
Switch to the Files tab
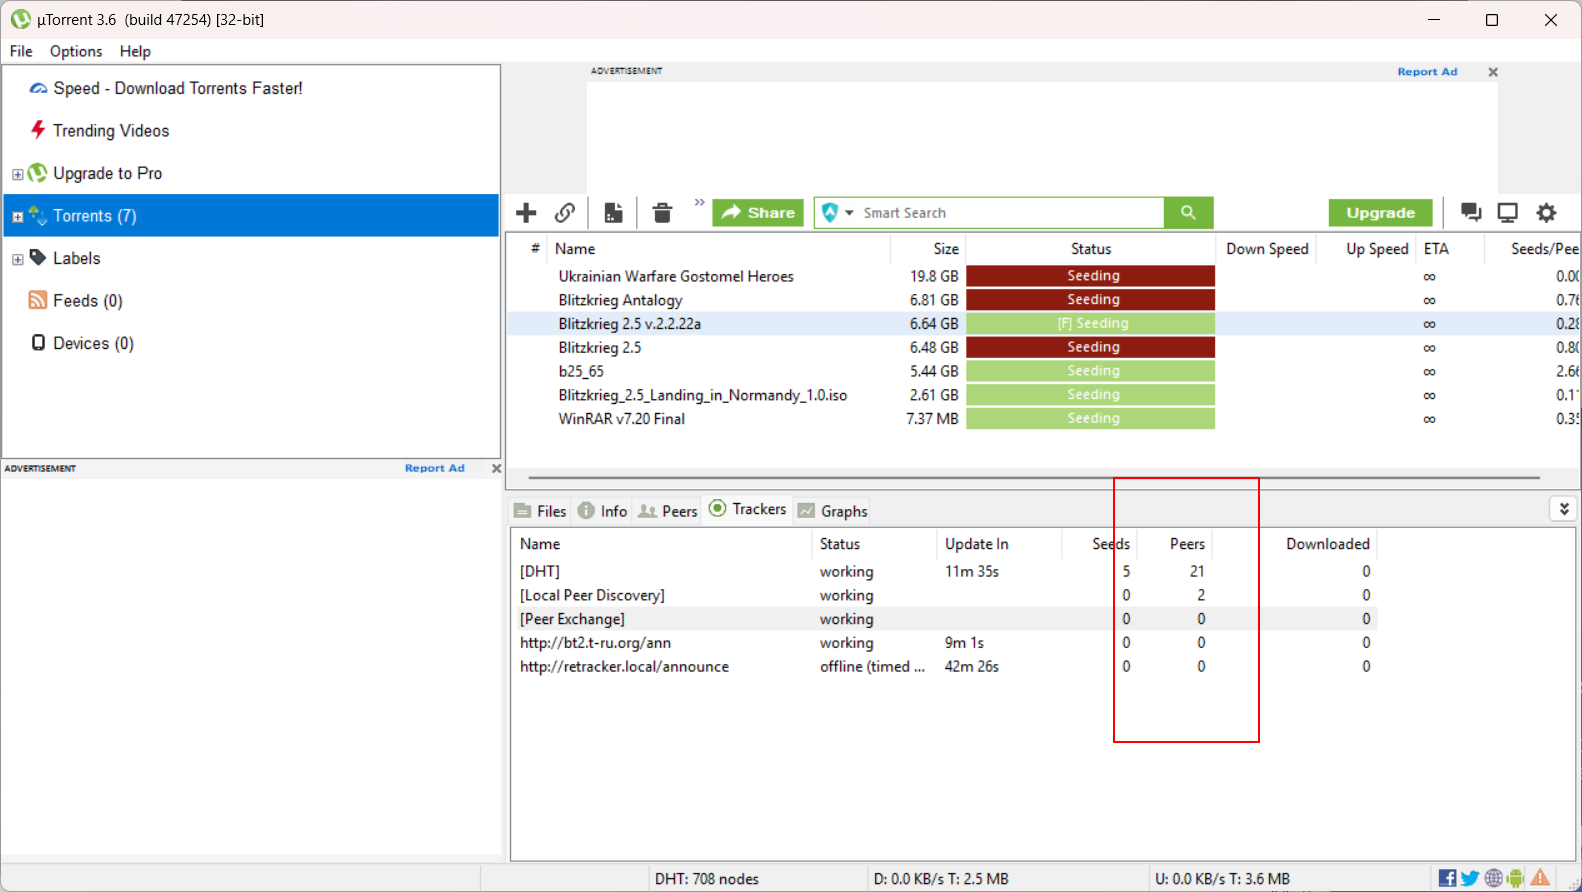pos(540,511)
